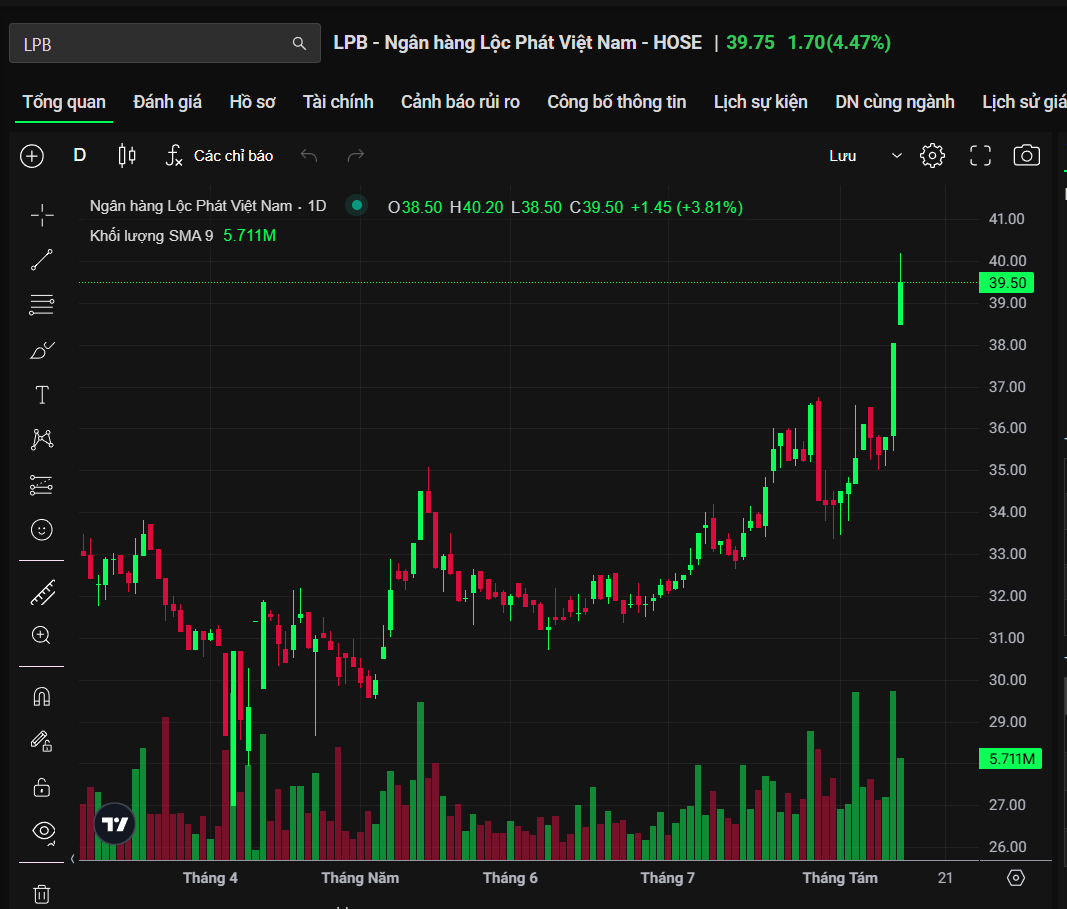1067x909 pixels.
Task: Take a chart snapshot with camera icon
Action: click(1026, 155)
